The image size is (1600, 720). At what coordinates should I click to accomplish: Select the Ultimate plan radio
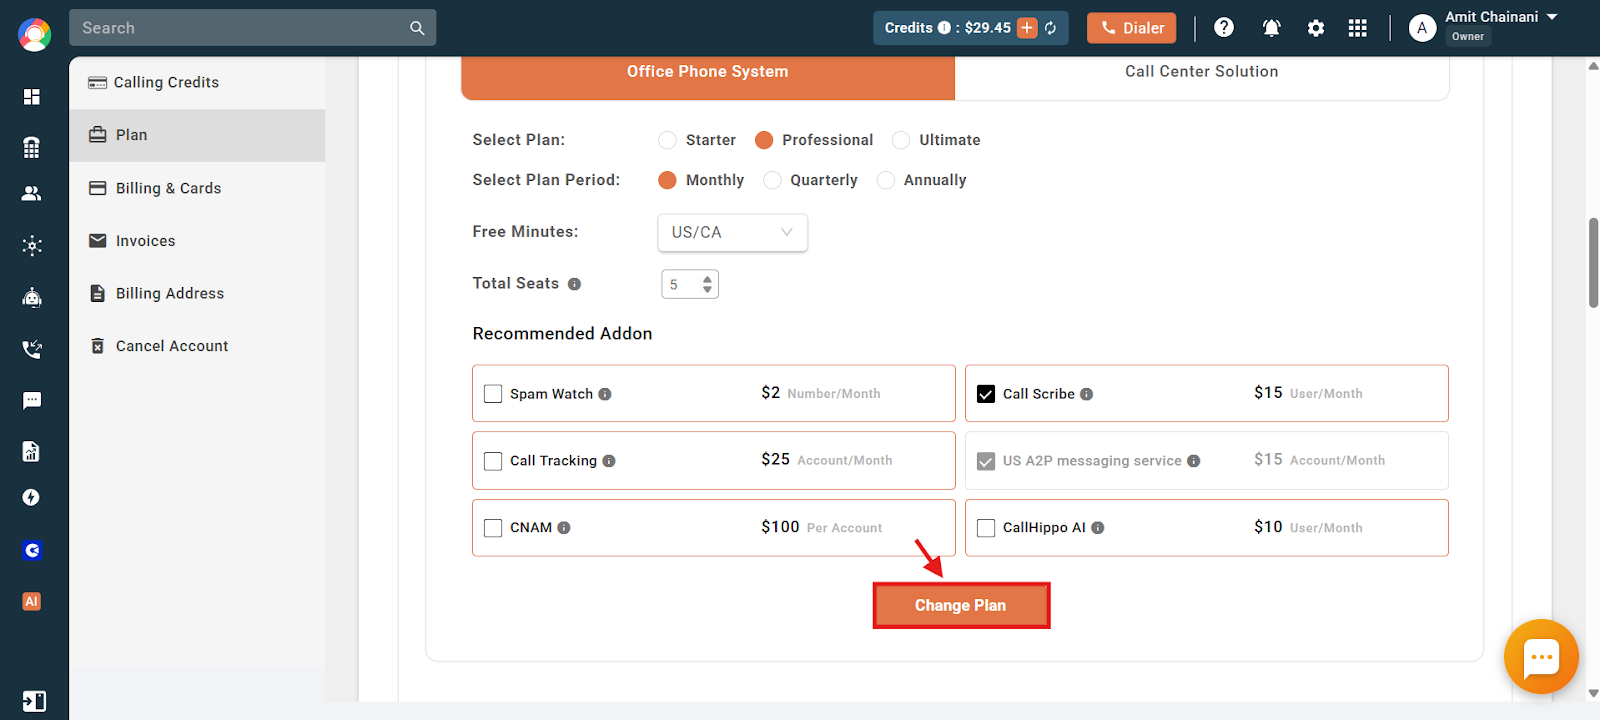901,140
